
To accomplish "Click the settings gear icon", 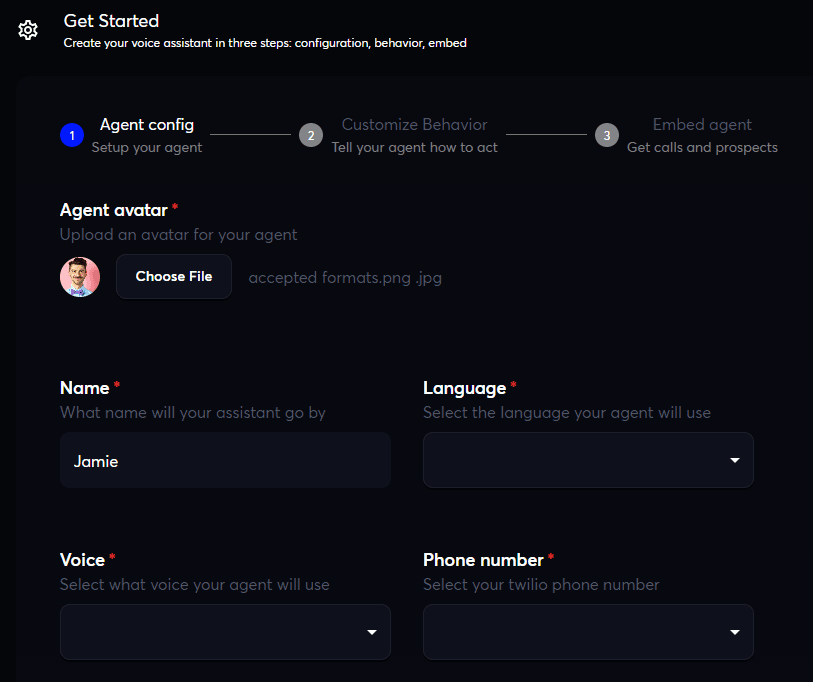I will pos(28,30).
